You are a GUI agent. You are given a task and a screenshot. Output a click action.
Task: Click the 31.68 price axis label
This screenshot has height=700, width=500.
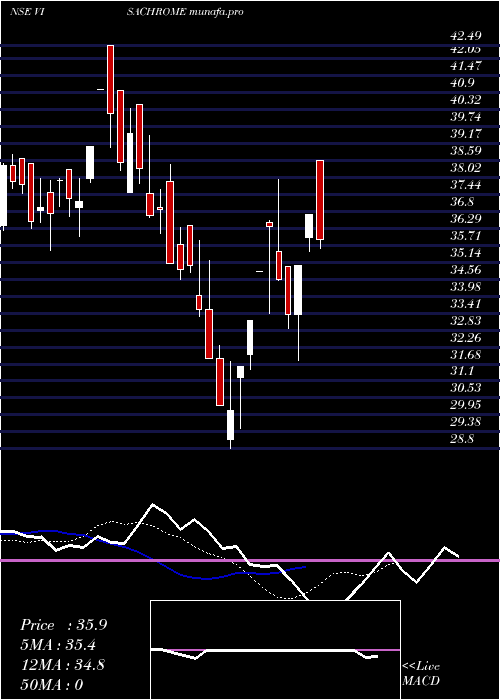[x=466, y=354]
